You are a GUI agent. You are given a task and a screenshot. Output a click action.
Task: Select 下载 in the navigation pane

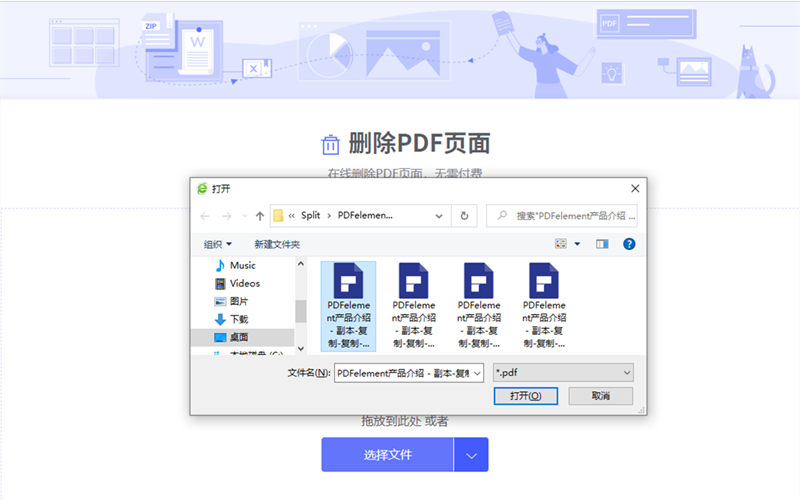239,320
